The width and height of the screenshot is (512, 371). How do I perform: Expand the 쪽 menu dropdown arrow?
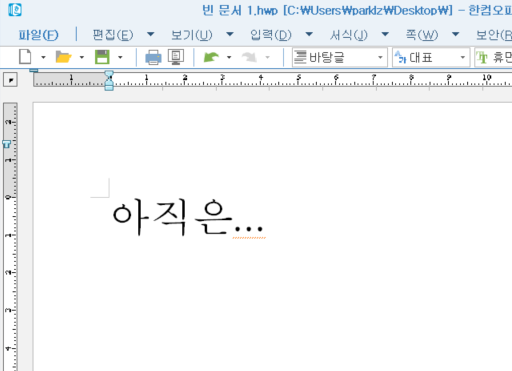point(456,34)
